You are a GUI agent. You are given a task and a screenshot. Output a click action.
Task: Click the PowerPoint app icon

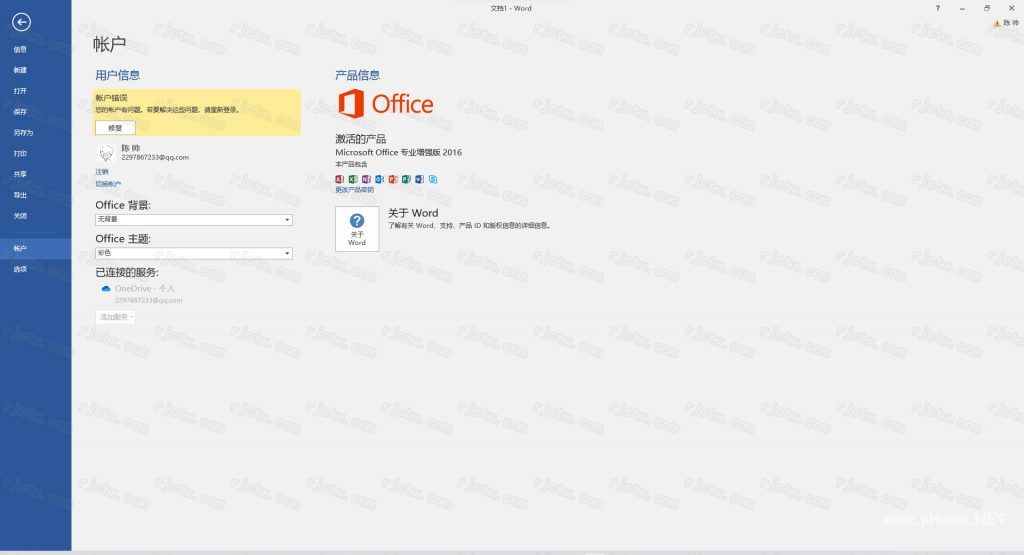(393, 179)
